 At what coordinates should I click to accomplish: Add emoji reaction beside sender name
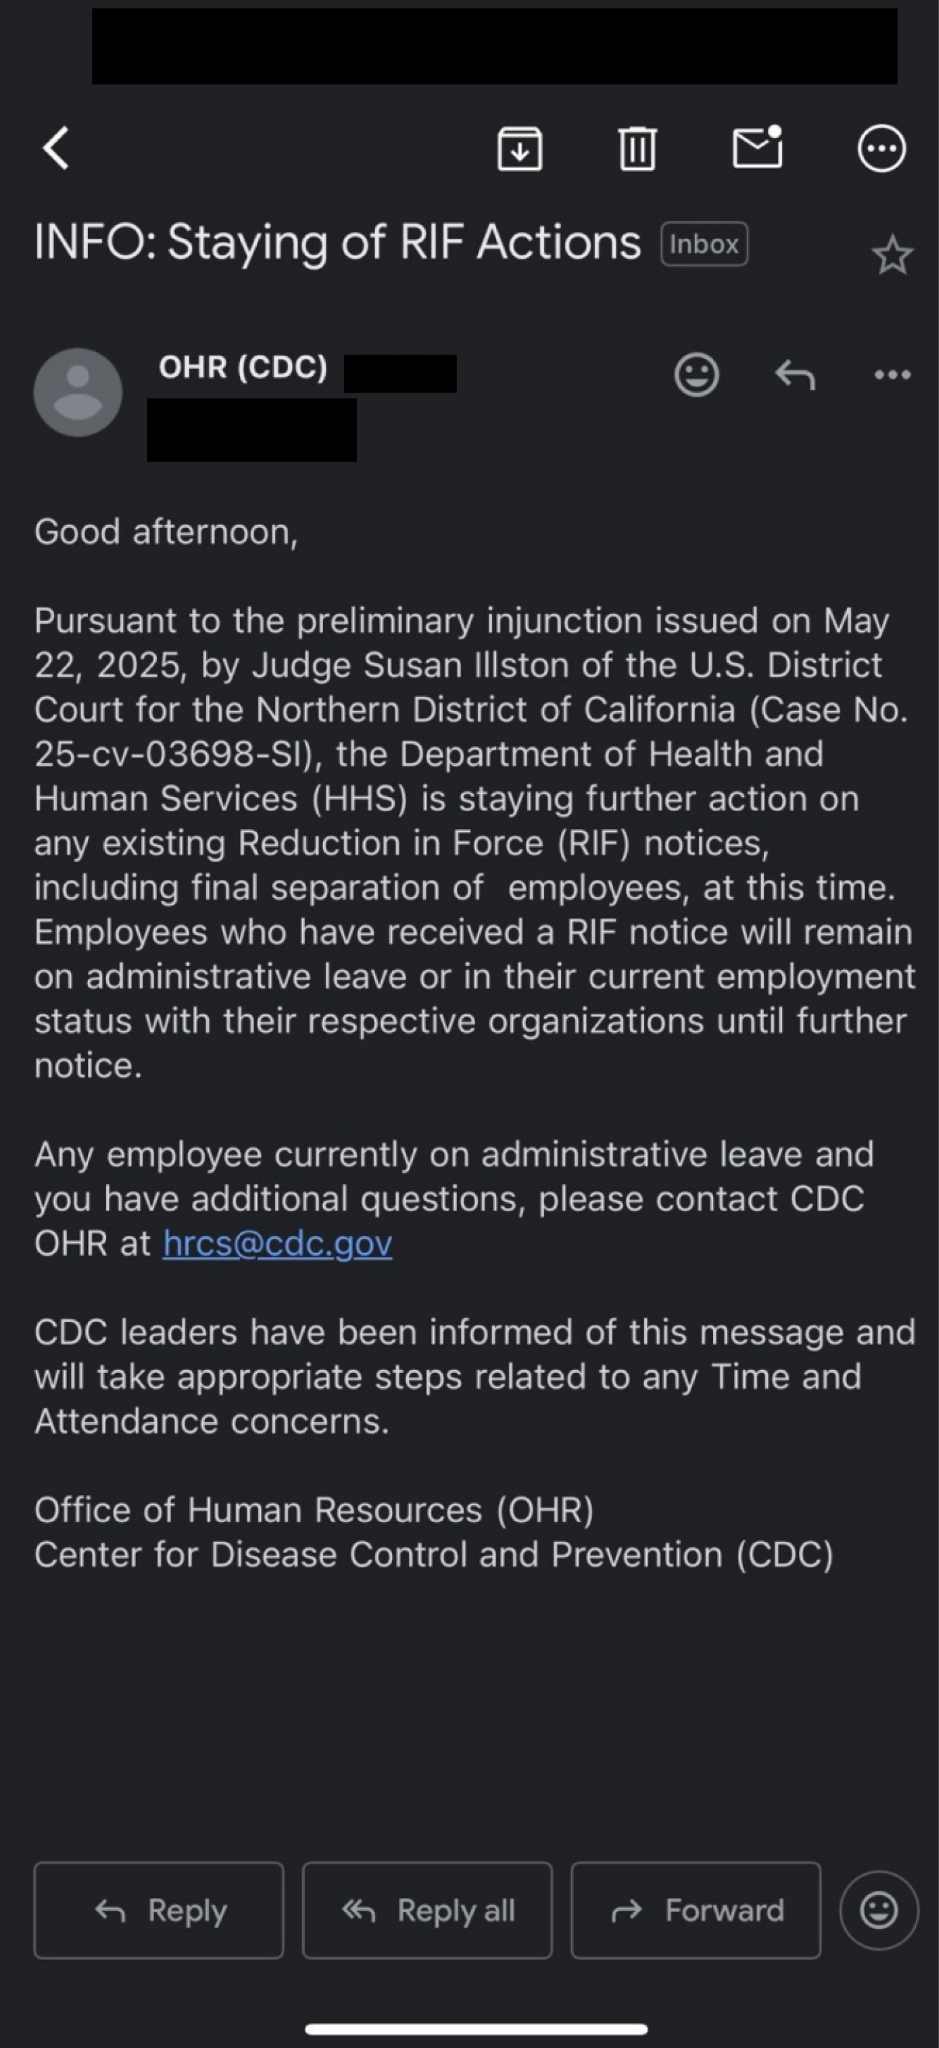[696, 375]
